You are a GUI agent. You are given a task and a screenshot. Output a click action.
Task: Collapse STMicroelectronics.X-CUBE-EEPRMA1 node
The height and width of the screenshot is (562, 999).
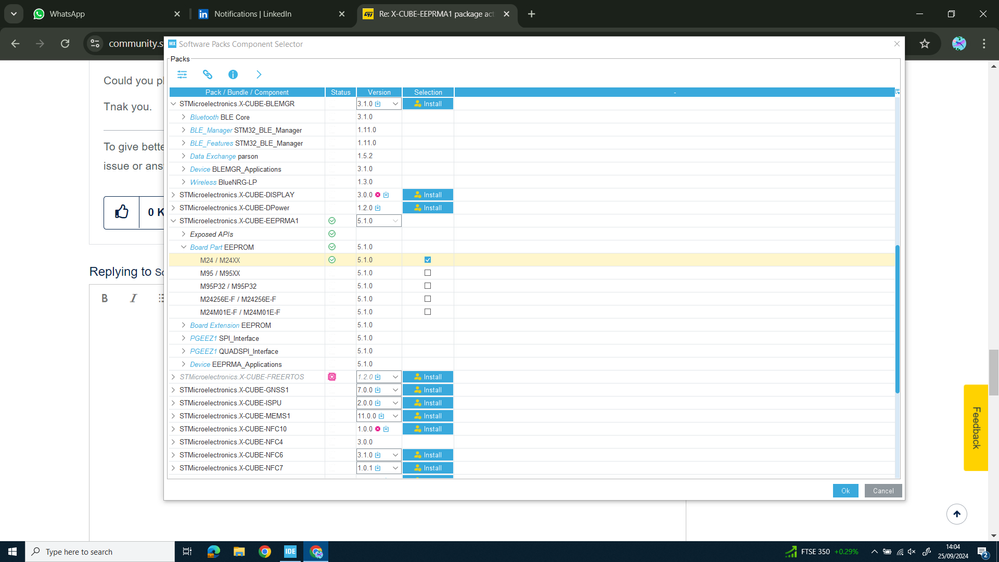173,221
